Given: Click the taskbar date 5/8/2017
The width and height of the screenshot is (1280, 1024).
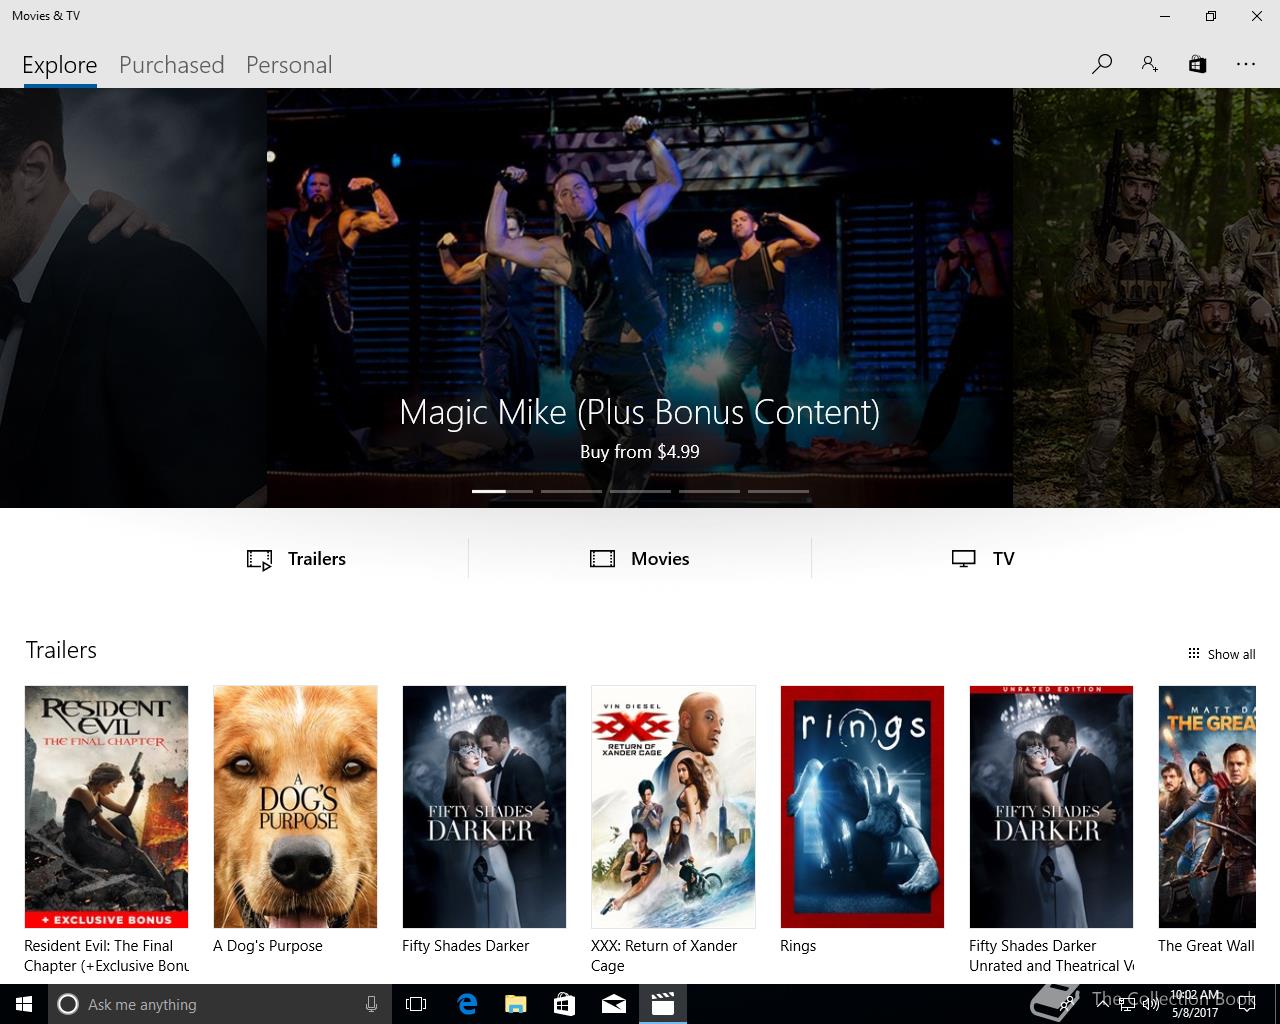Looking at the screenshot, I should [x=1195, y=1013].
